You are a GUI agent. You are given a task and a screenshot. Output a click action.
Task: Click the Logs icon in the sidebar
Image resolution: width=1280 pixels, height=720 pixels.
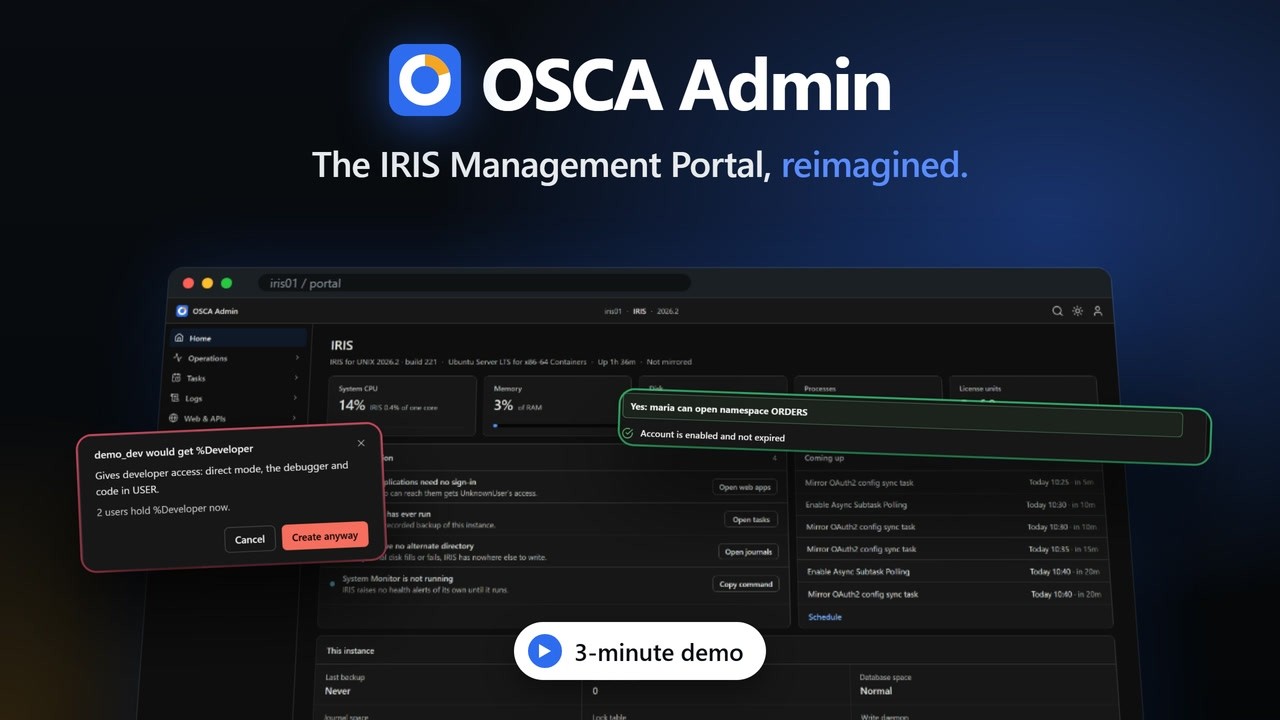coord(174,398)
